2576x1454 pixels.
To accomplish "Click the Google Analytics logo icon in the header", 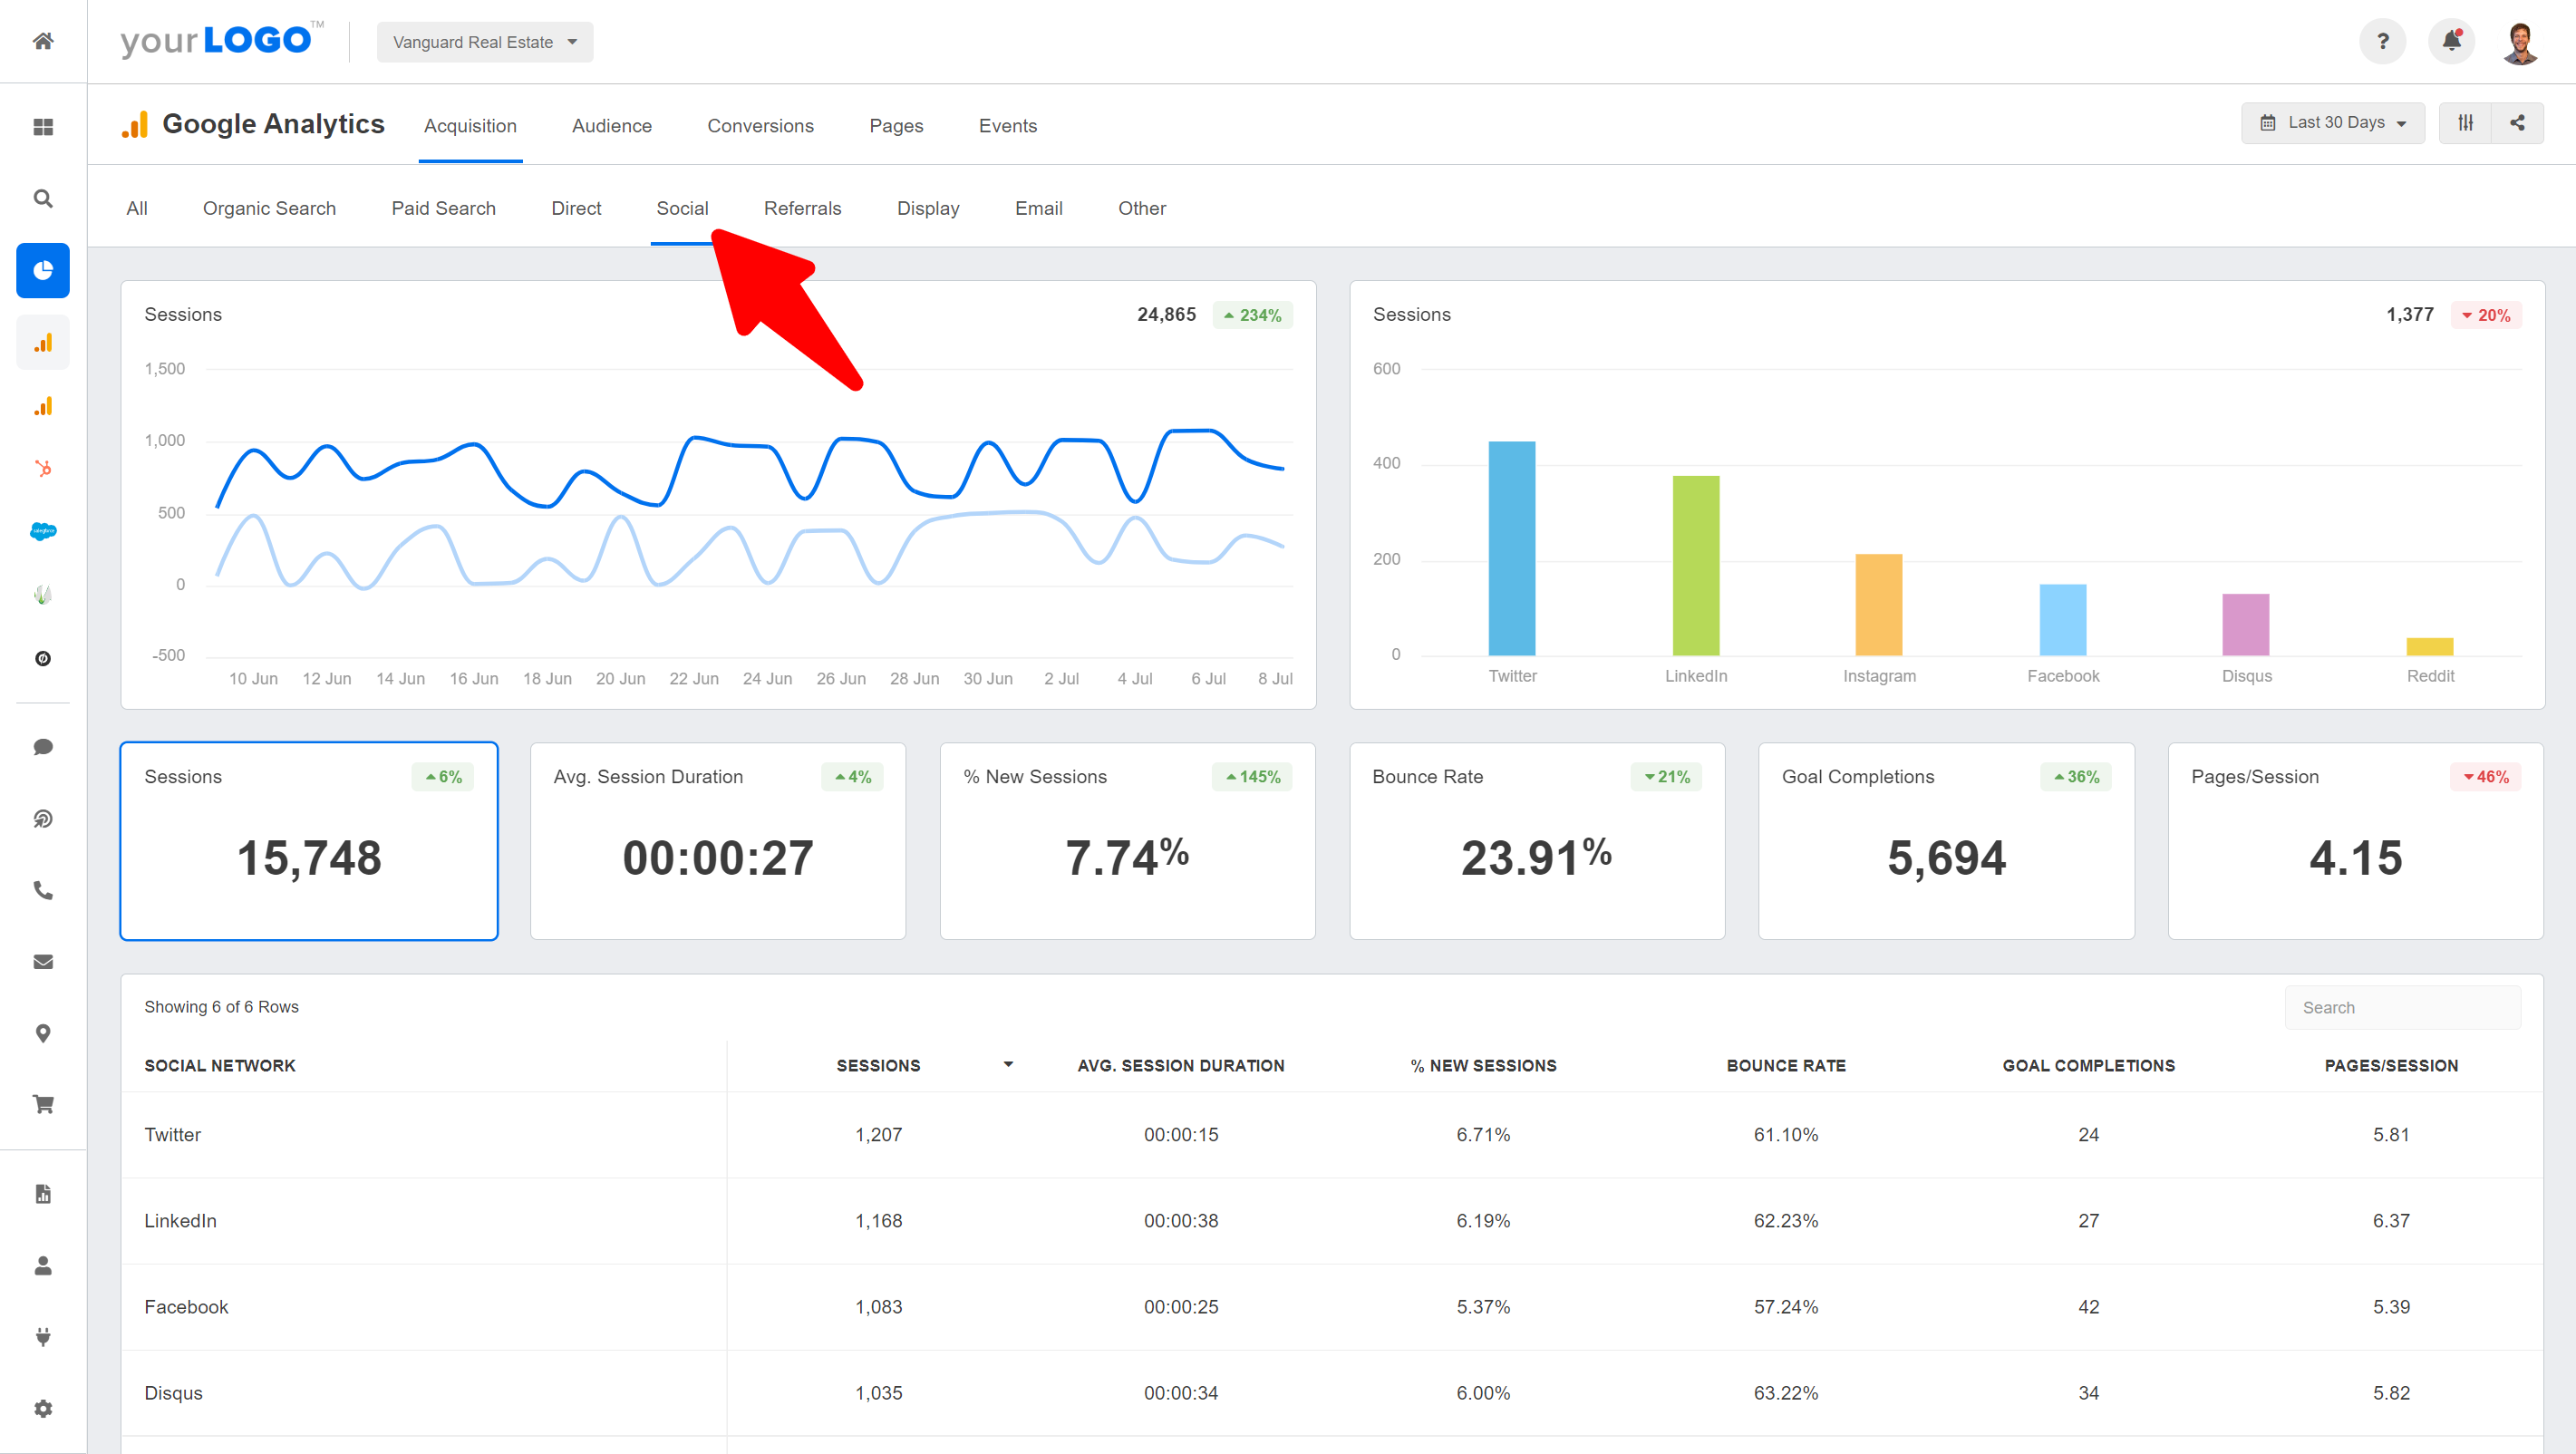I will point(135,125).
